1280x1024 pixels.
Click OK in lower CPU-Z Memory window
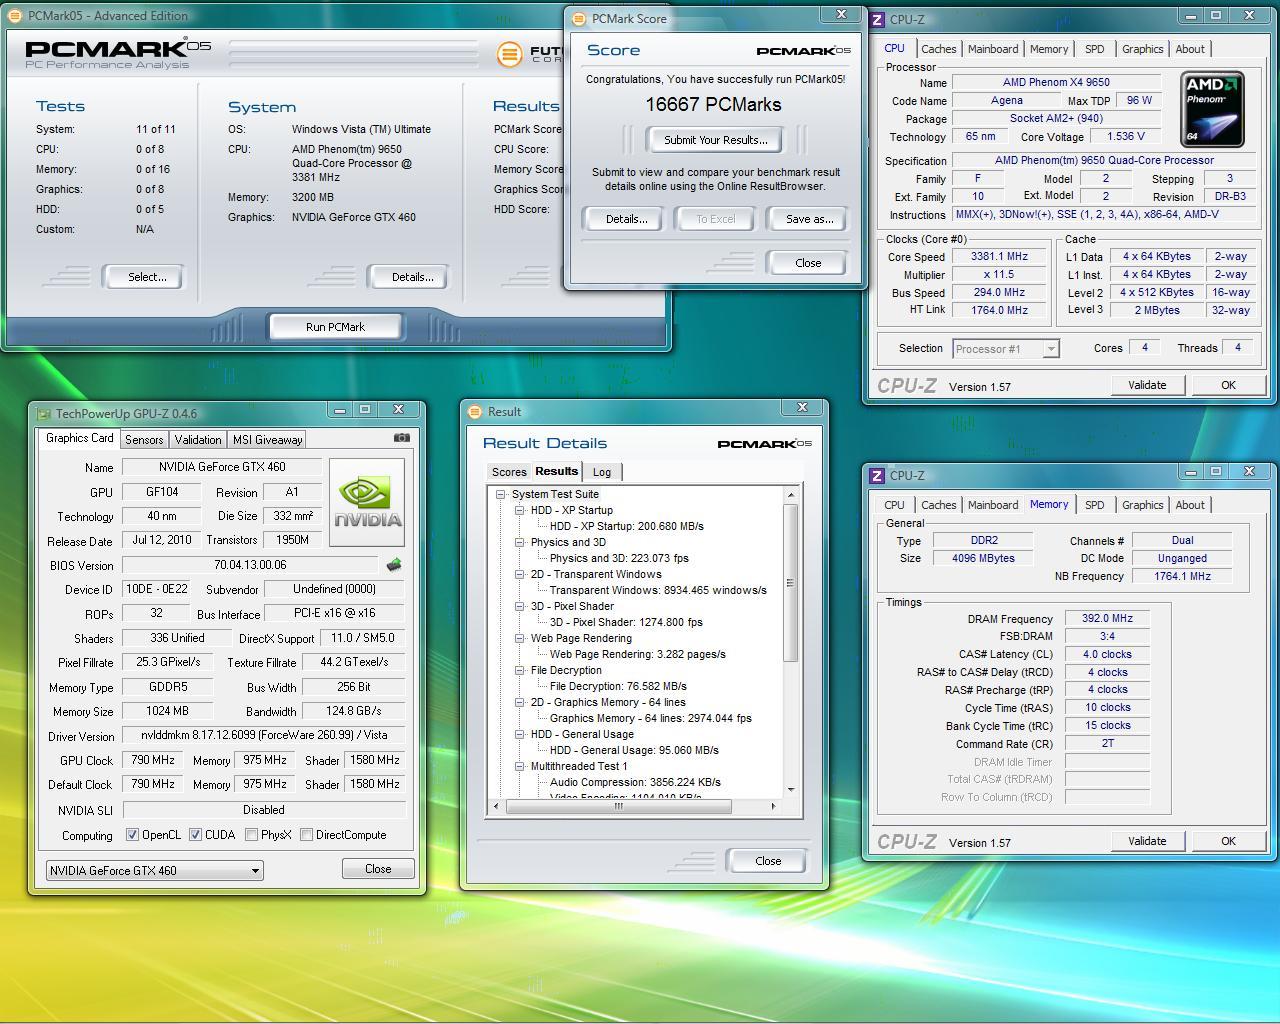(x=1228, y=841)
